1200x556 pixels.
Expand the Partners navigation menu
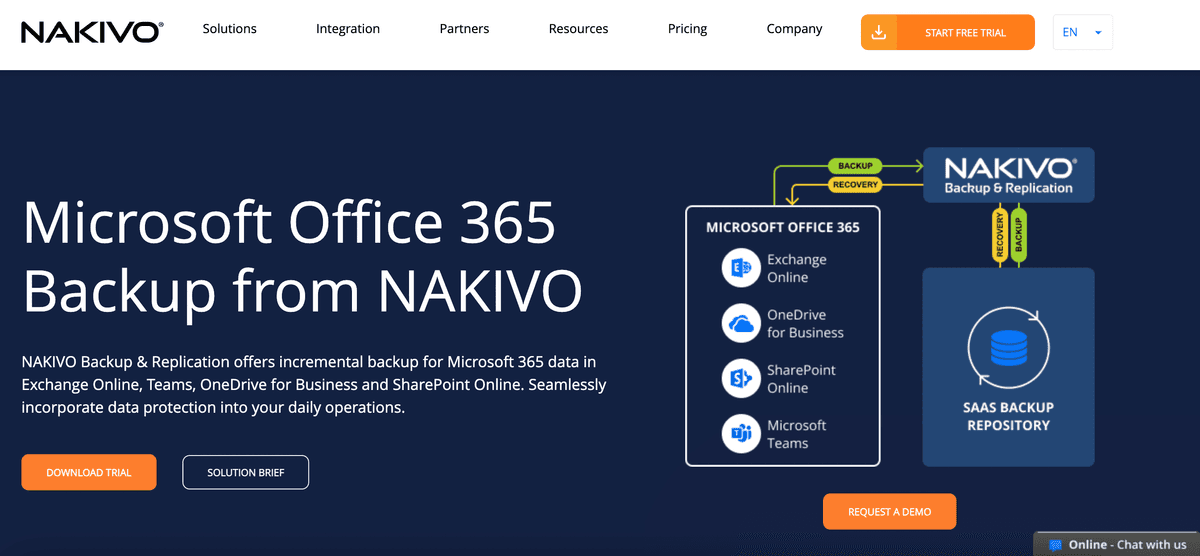coord(464,29)
